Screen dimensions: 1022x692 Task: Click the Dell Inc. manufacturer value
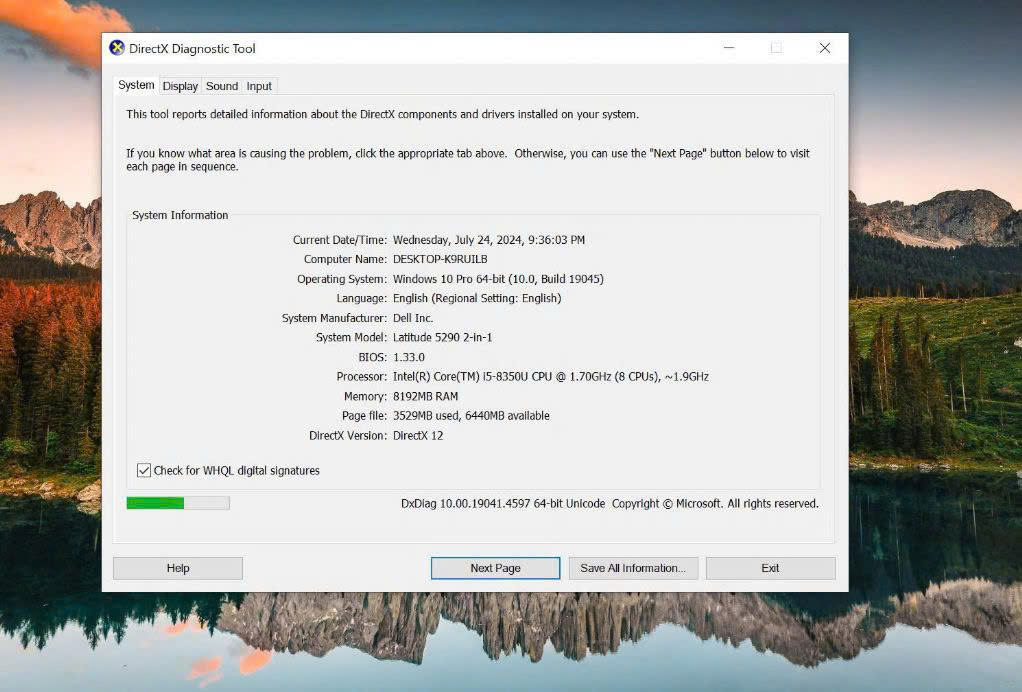(413, 318)
